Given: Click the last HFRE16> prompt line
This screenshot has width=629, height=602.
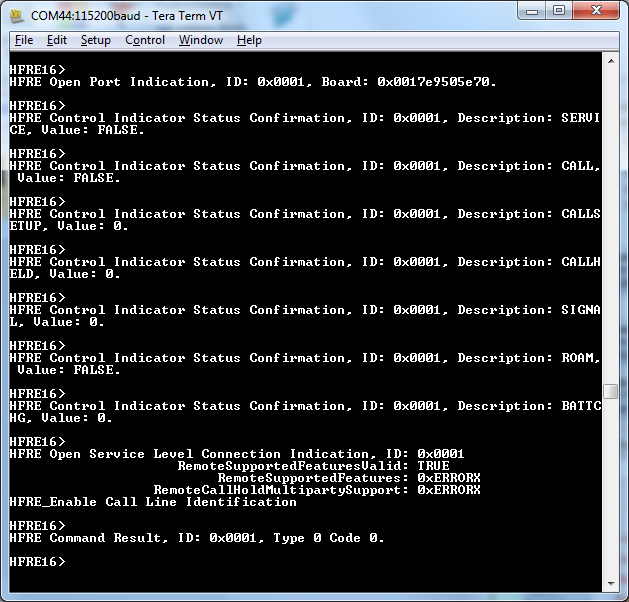Looking at the screenshot, I should coord(37,562).
